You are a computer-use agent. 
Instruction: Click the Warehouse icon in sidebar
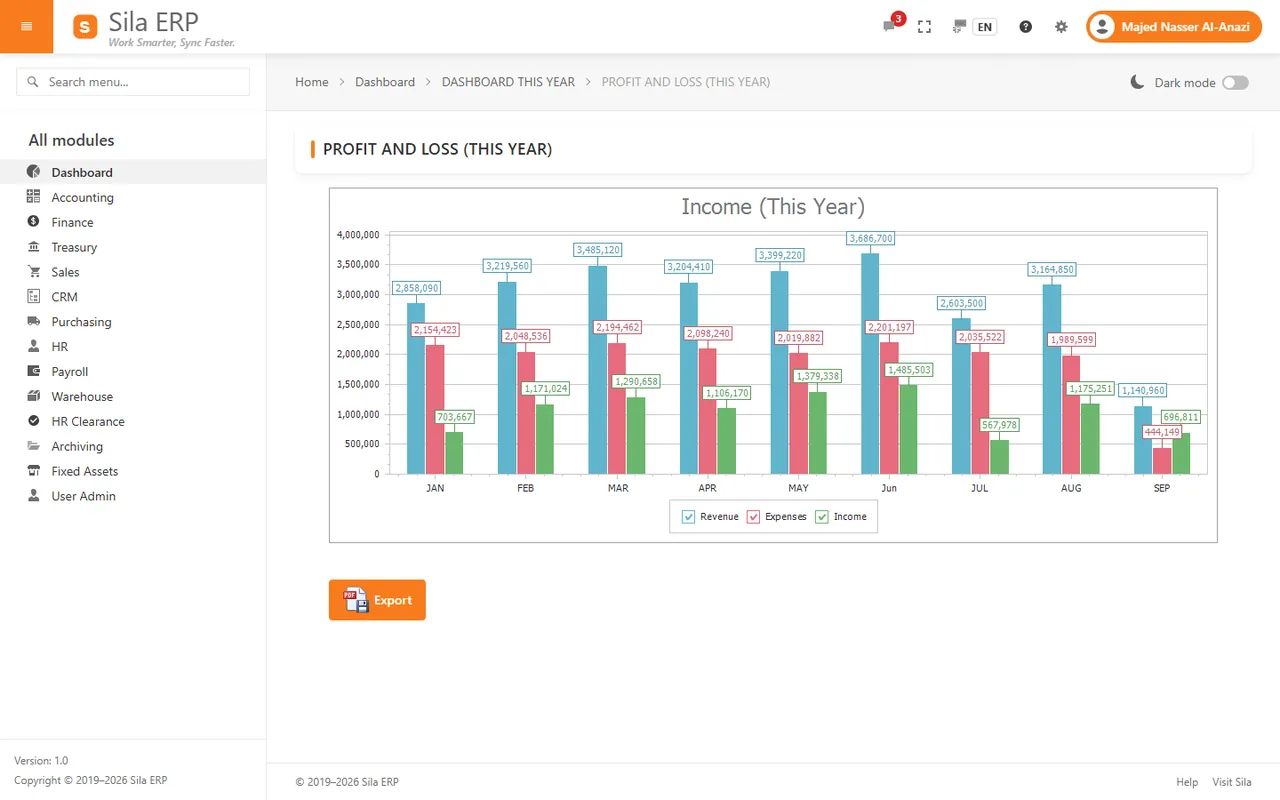[x=33, y=396]
